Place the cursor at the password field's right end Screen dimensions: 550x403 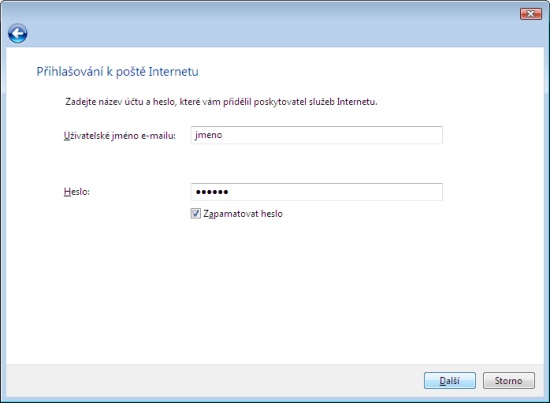437,192
